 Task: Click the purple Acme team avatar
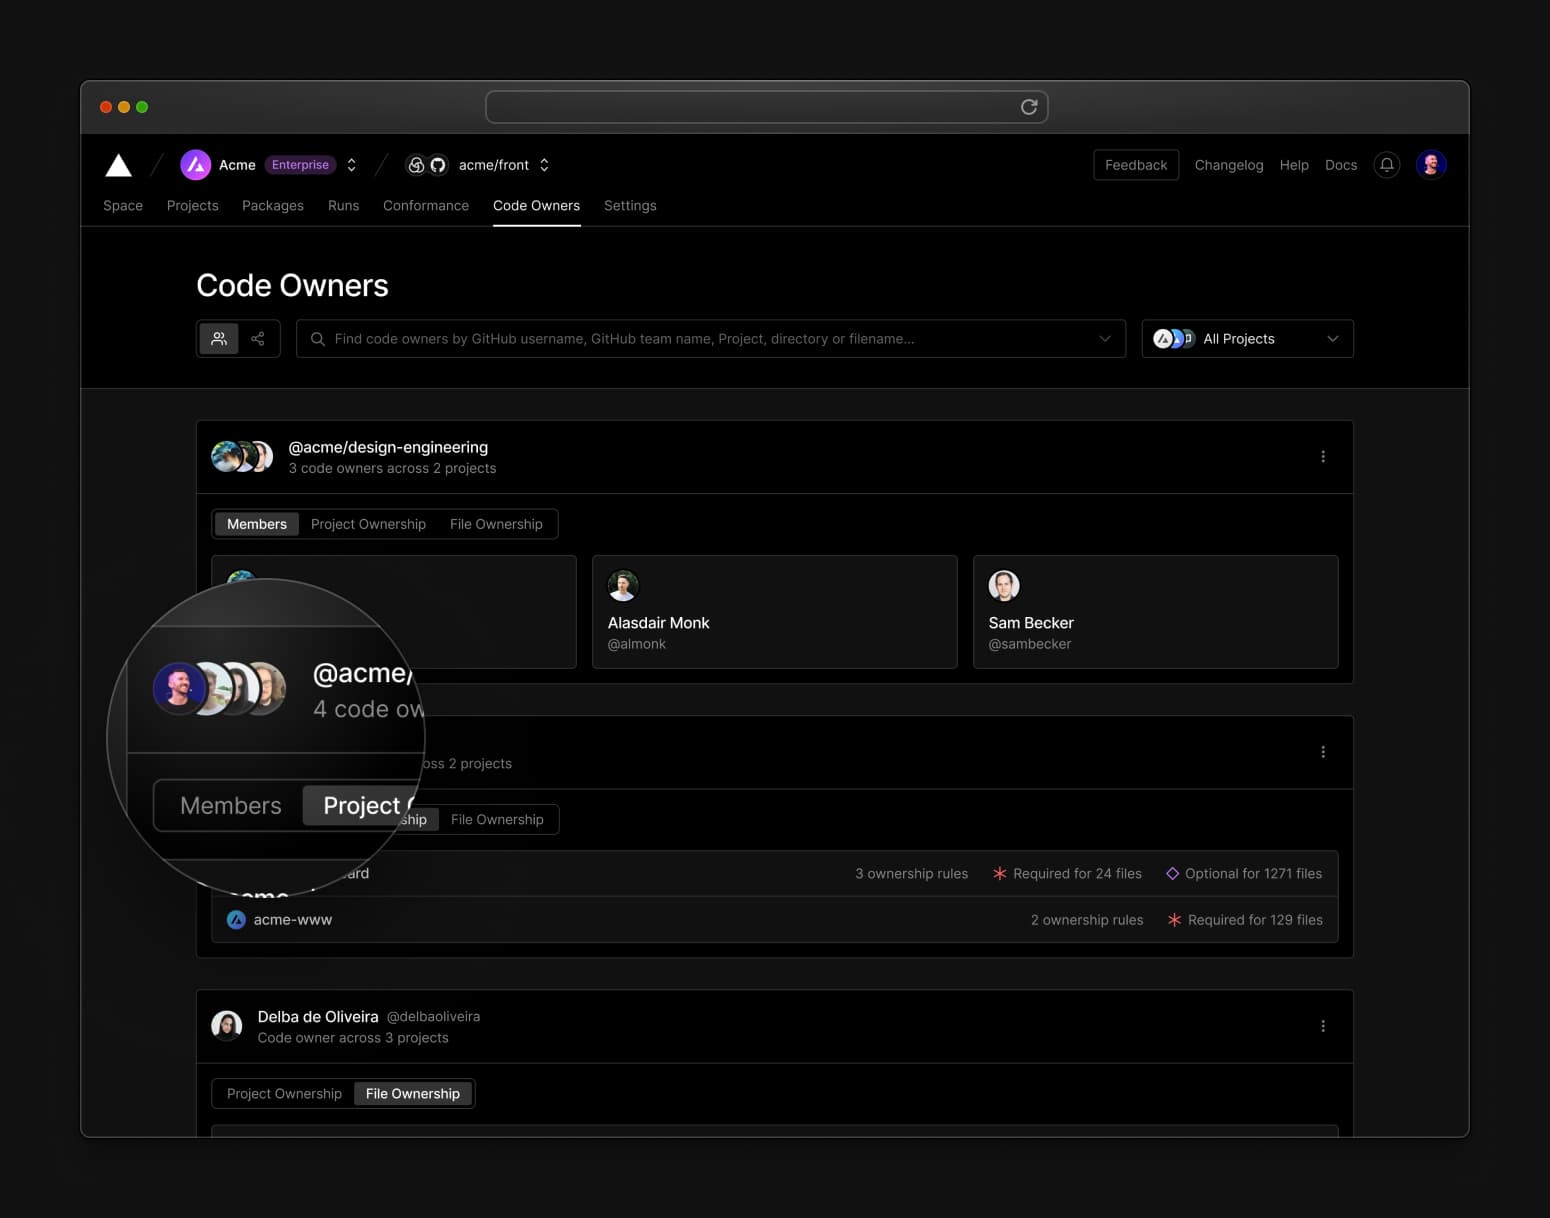195,165
